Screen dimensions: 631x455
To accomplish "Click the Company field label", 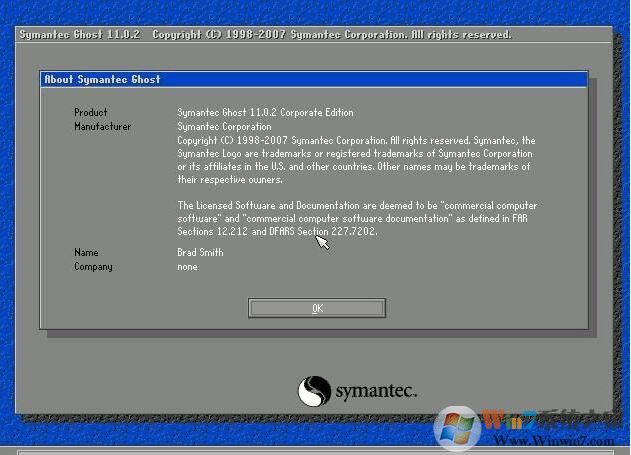I will [x=93, y=267].
